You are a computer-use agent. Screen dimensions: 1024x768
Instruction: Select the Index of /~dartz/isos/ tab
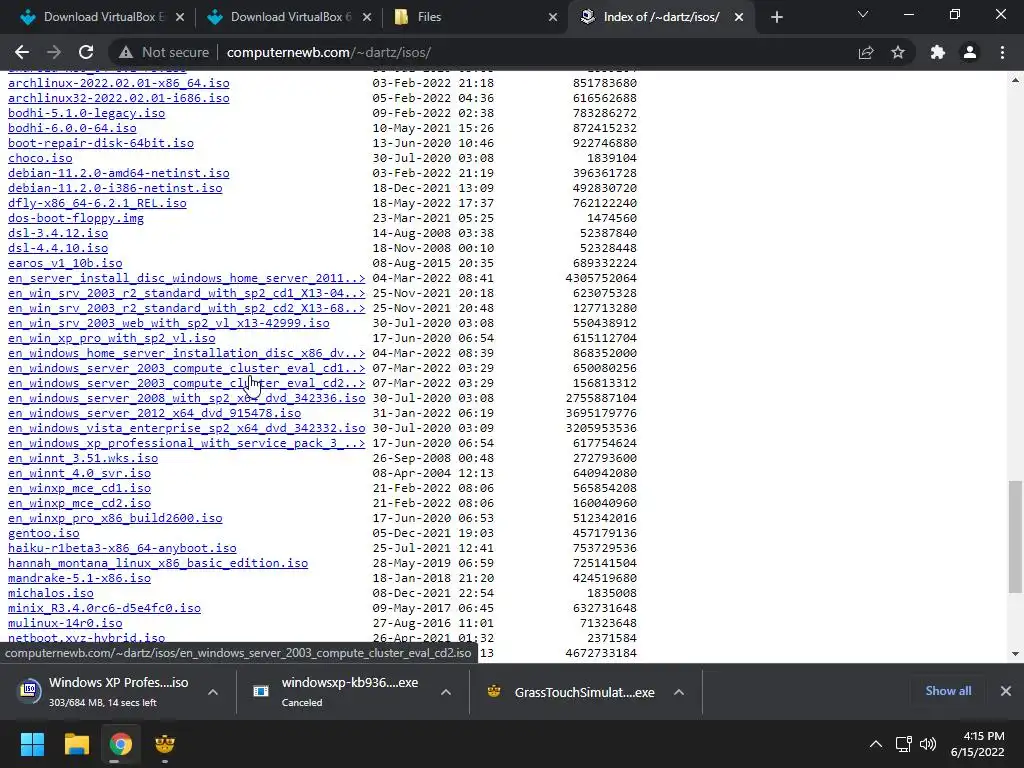coord(662,17)
